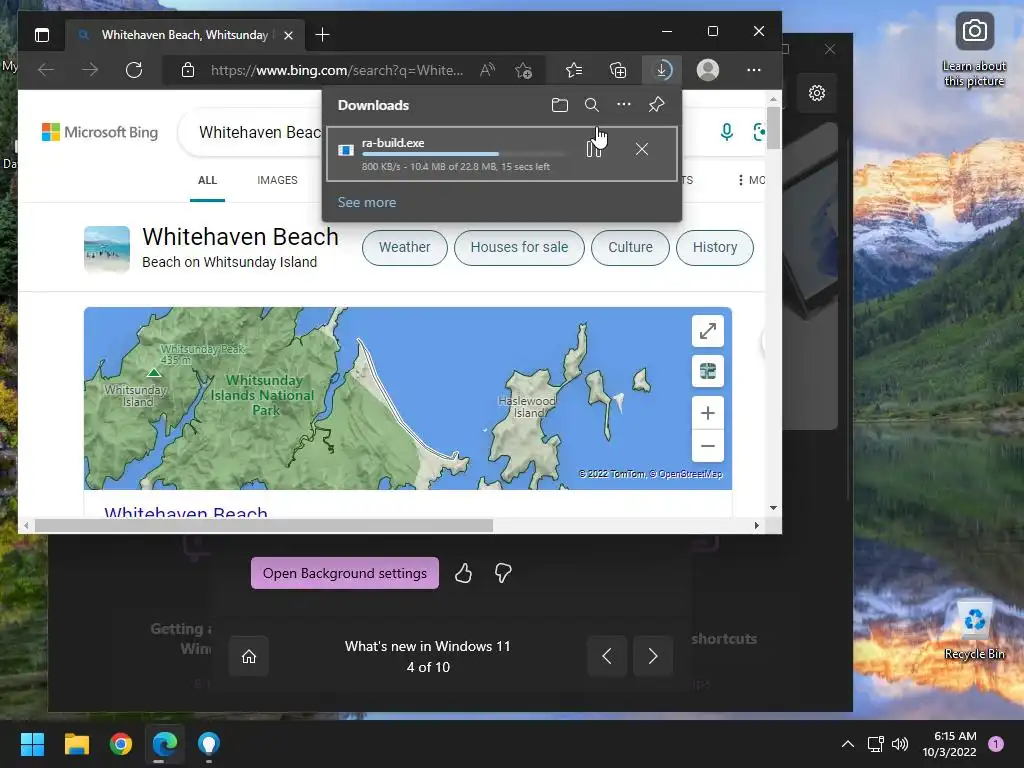Open the Tips app taskbar icon

209,744
